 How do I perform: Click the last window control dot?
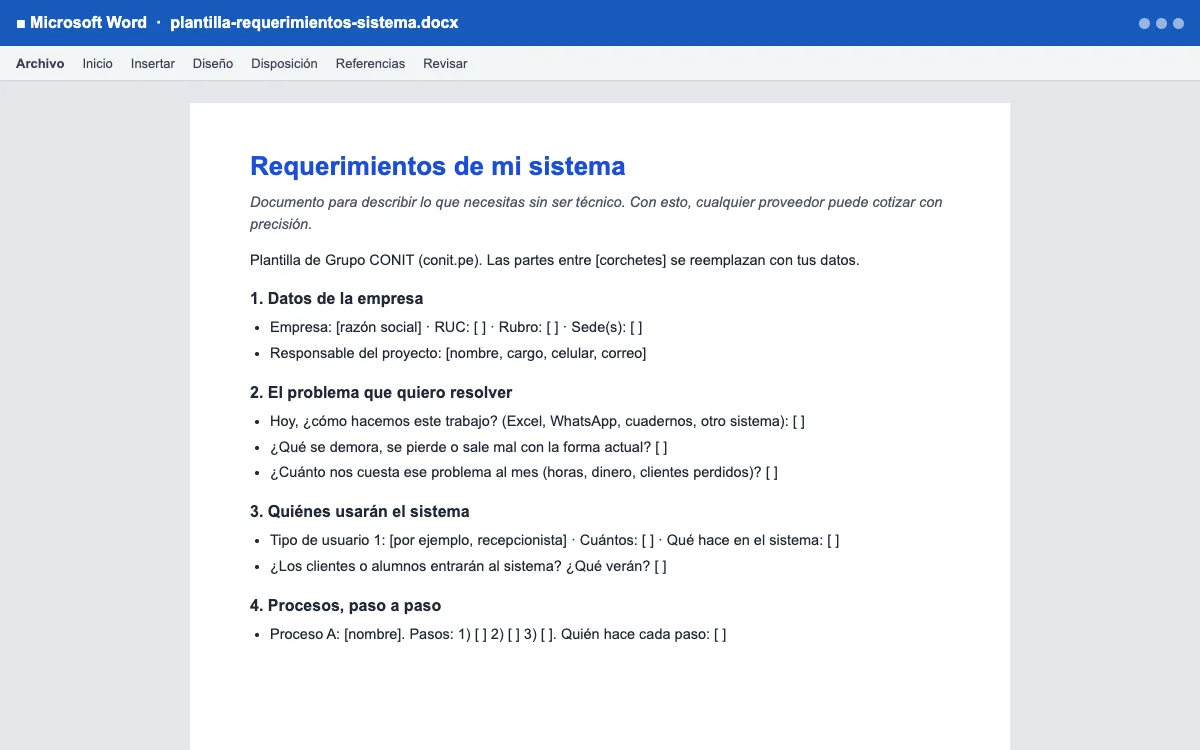pyautogui.click(x=1178, y=23)
